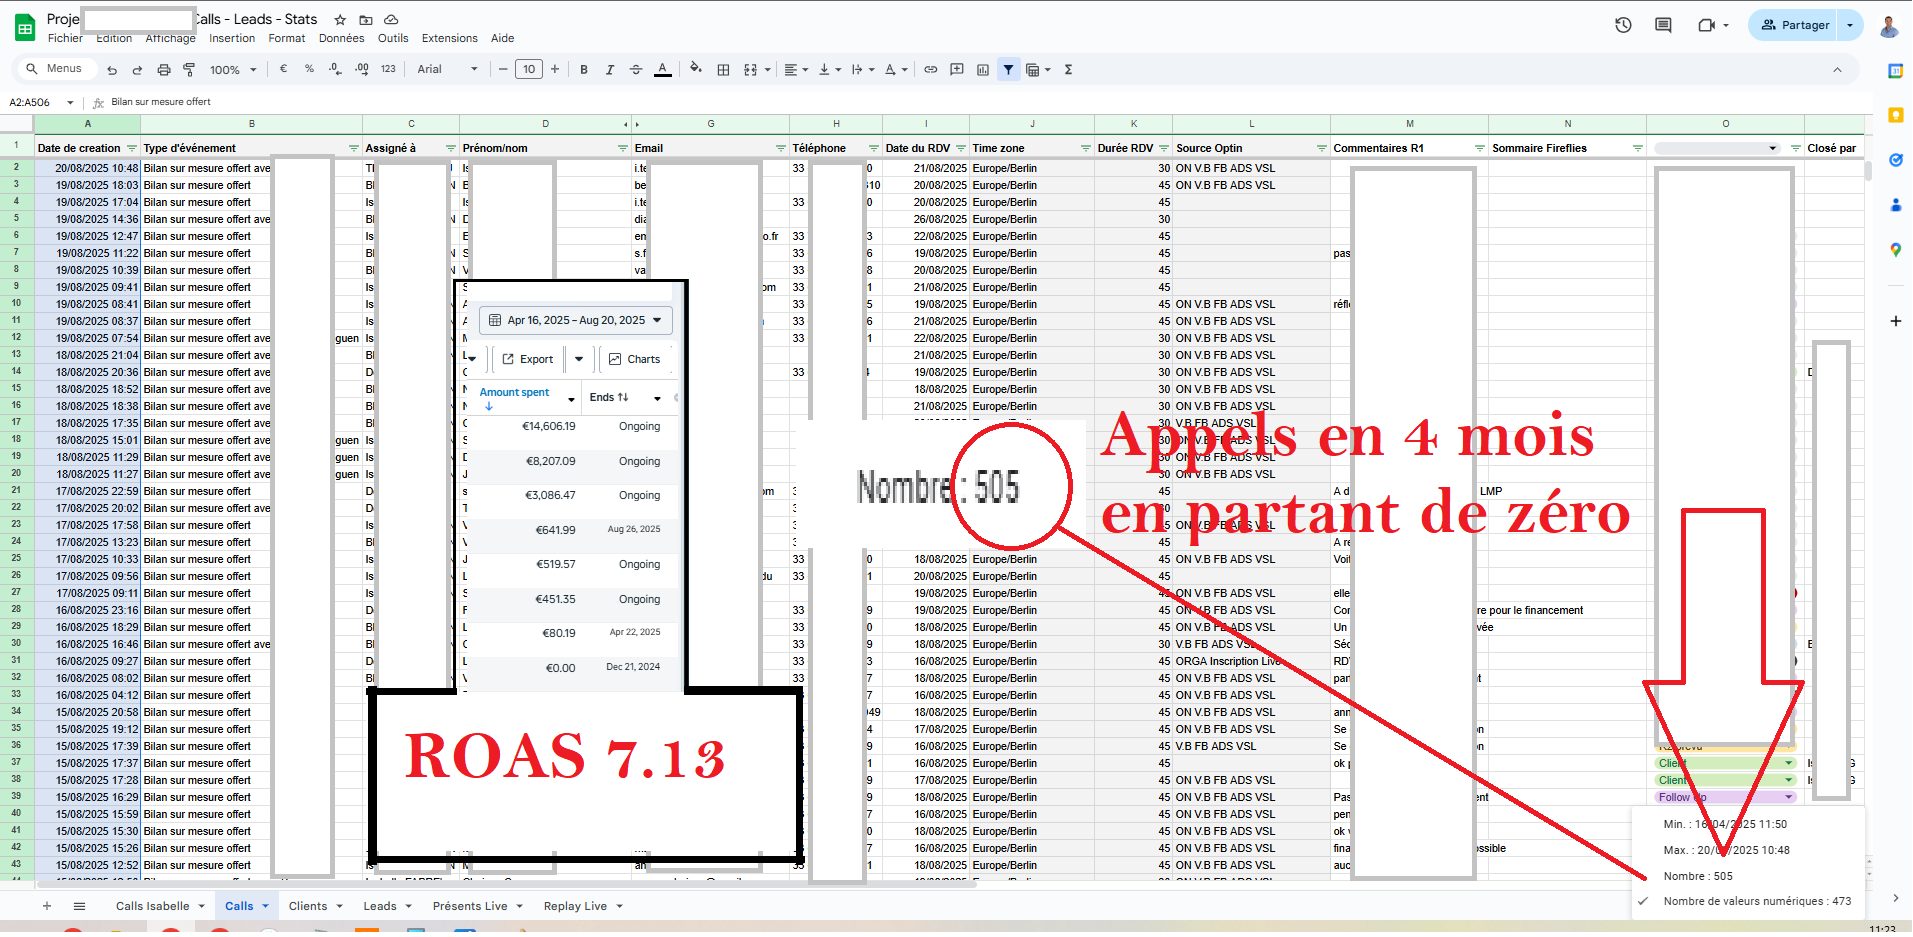
Task: Open the zoom 100% dropdown
Action: click(233, 70)
